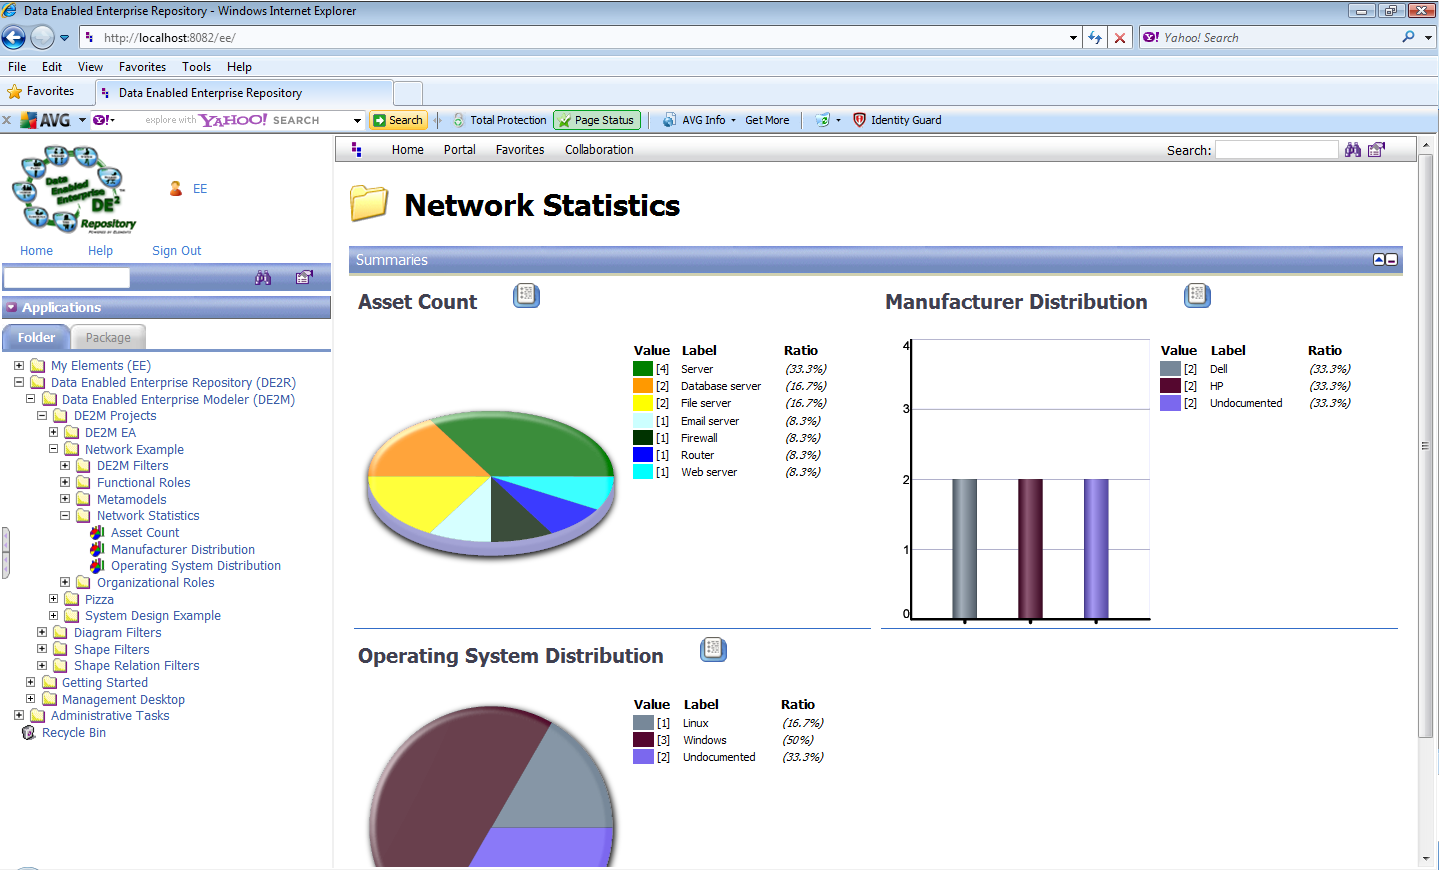The image size is (1439, 870).
Task: Click the Recycle Bin icon
Action: coord(29,733)
